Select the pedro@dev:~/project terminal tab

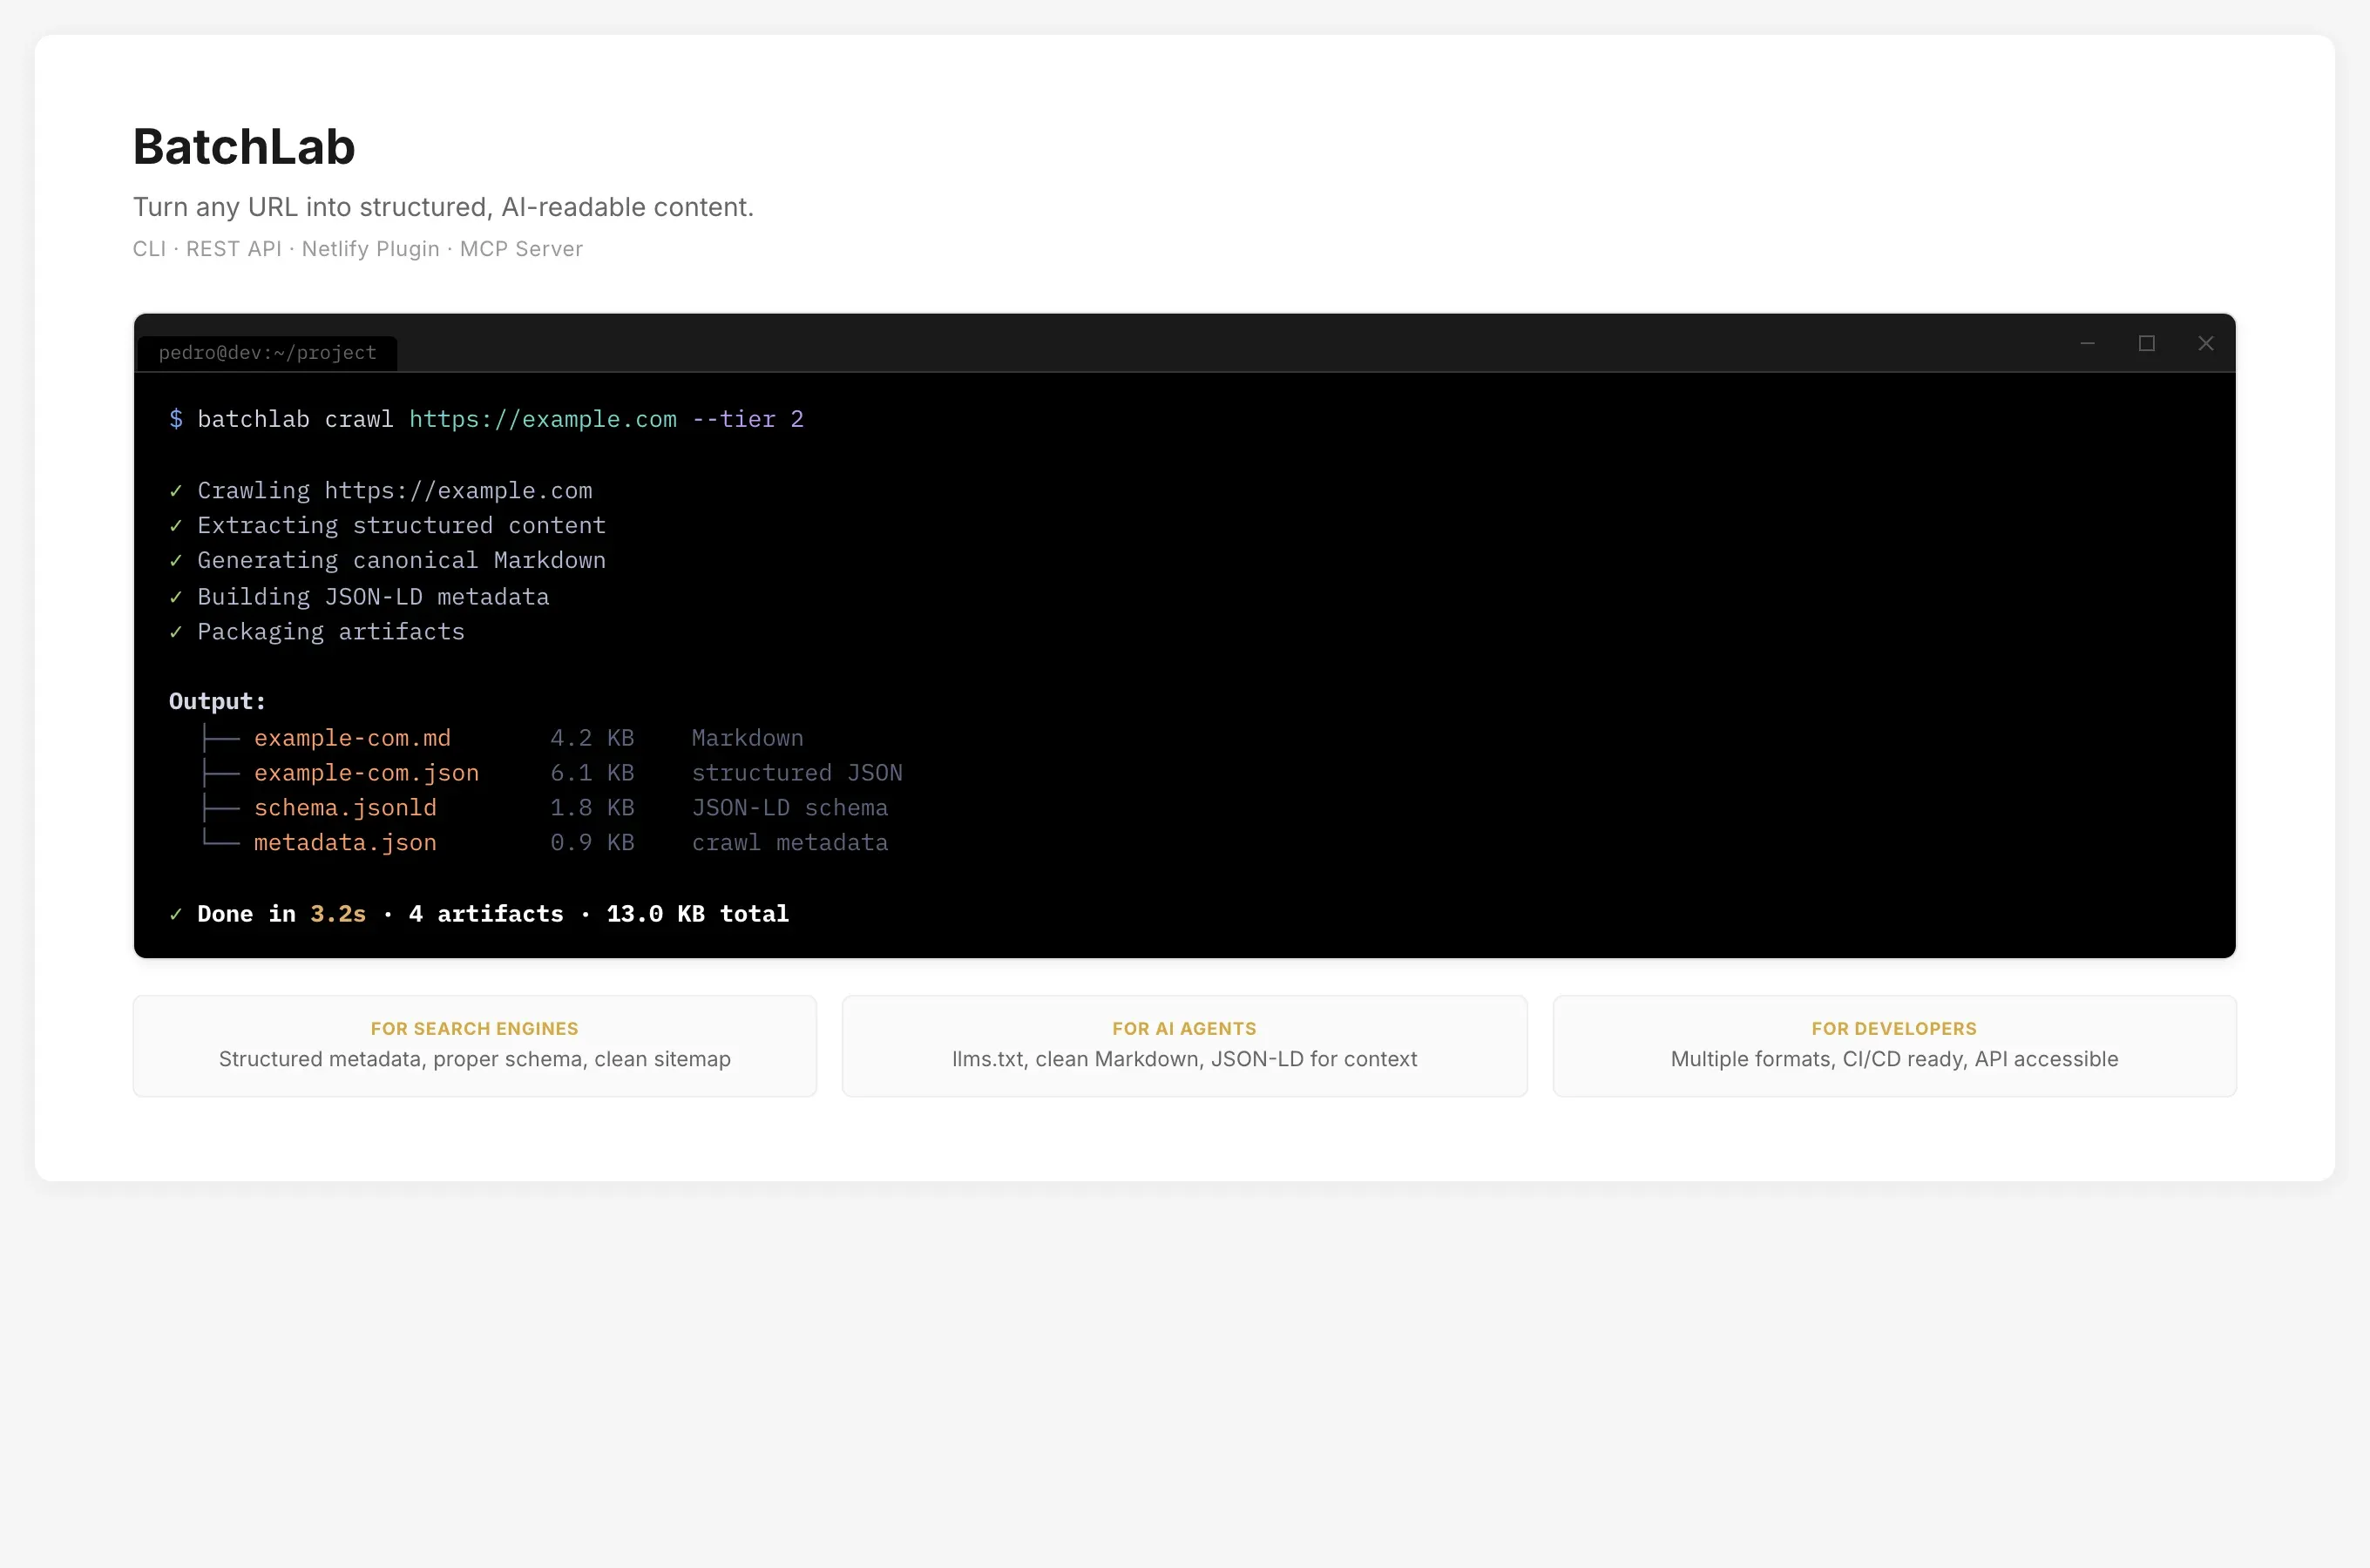tap(266, 352)
